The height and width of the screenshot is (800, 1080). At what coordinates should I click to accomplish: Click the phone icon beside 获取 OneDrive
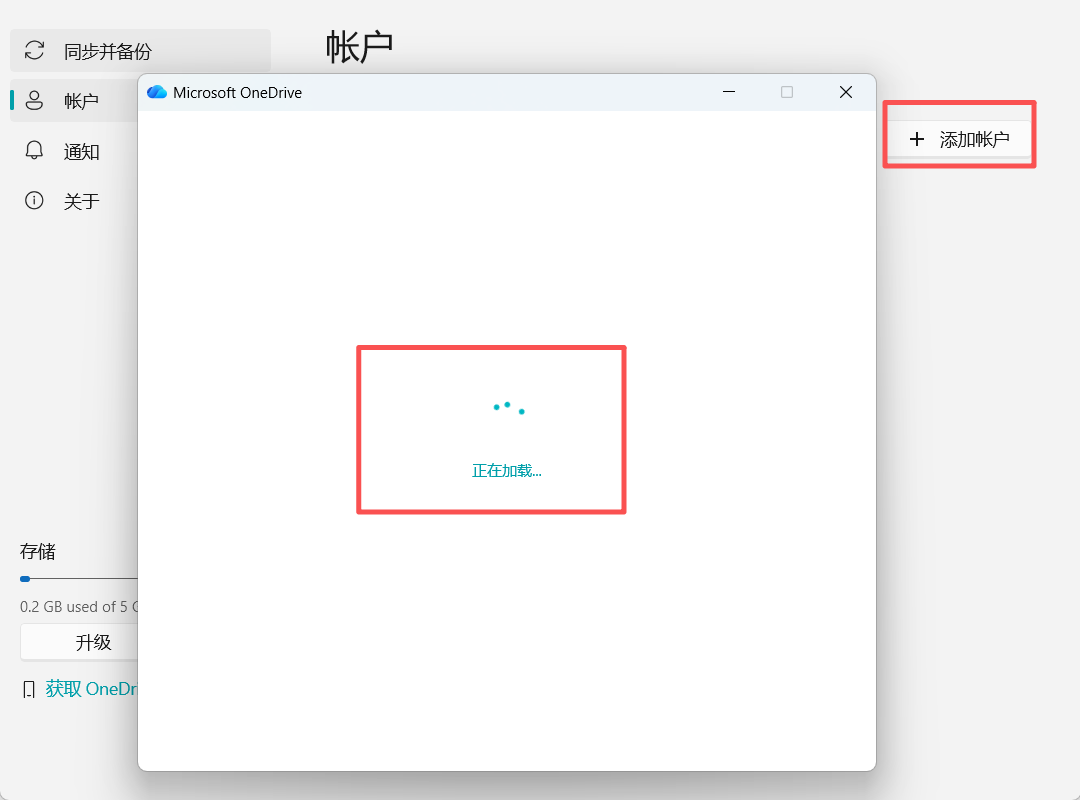pos(29,689)
